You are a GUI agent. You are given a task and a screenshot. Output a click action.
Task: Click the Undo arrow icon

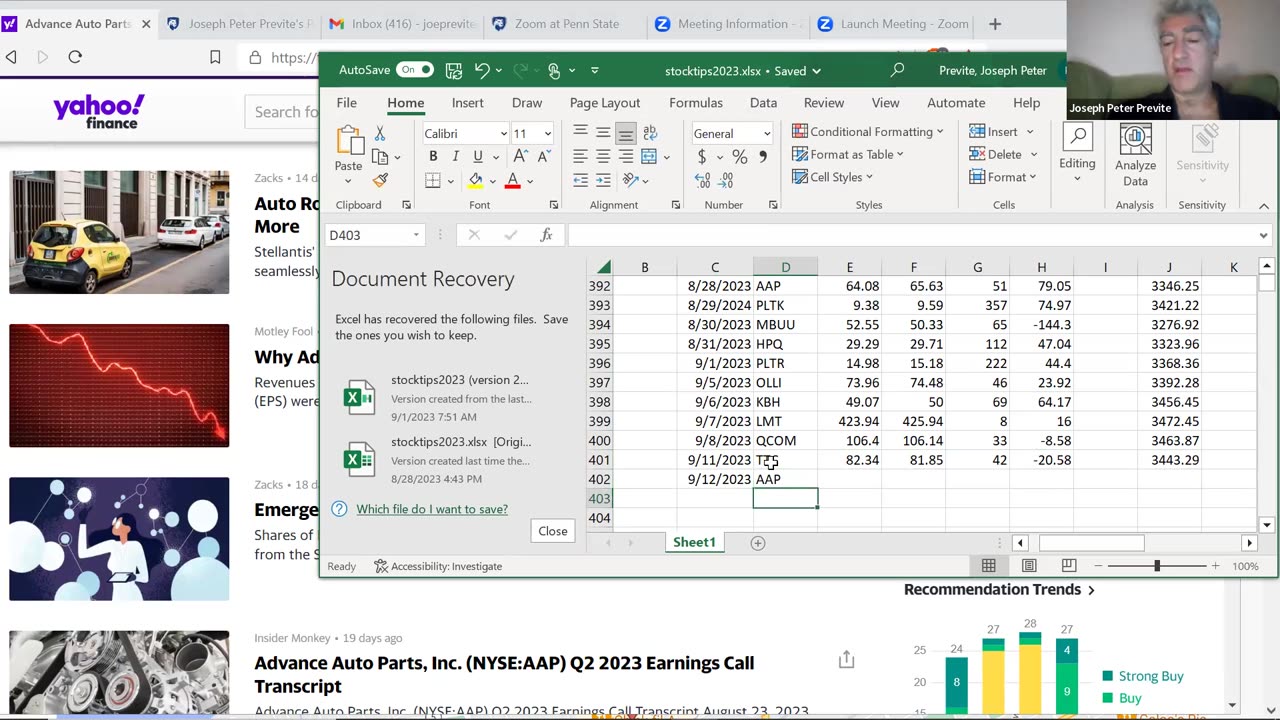483,70
